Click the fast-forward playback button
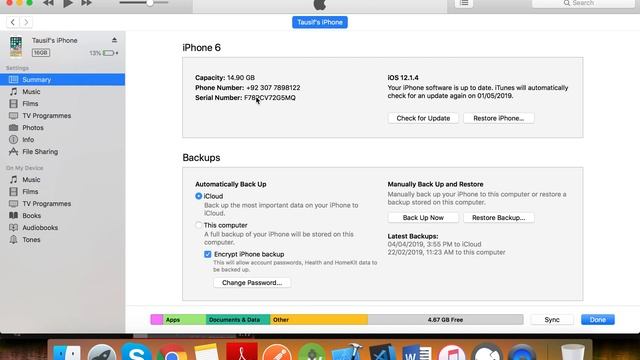640x360 pixels. pyautogui.click(x=86, y=3)
